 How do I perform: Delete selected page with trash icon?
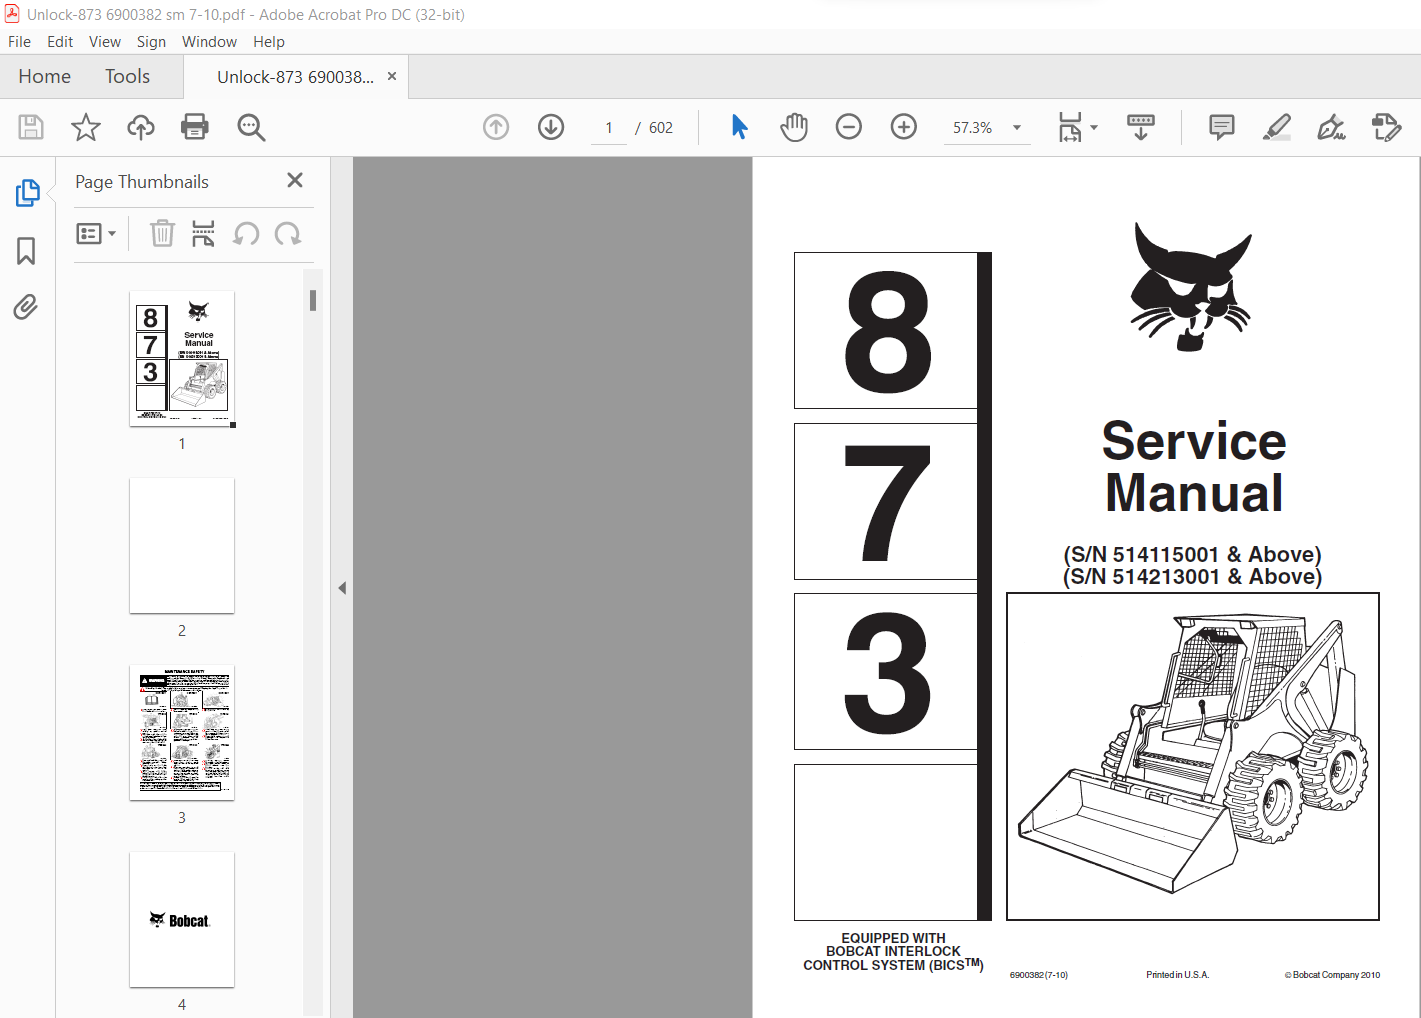162,234
